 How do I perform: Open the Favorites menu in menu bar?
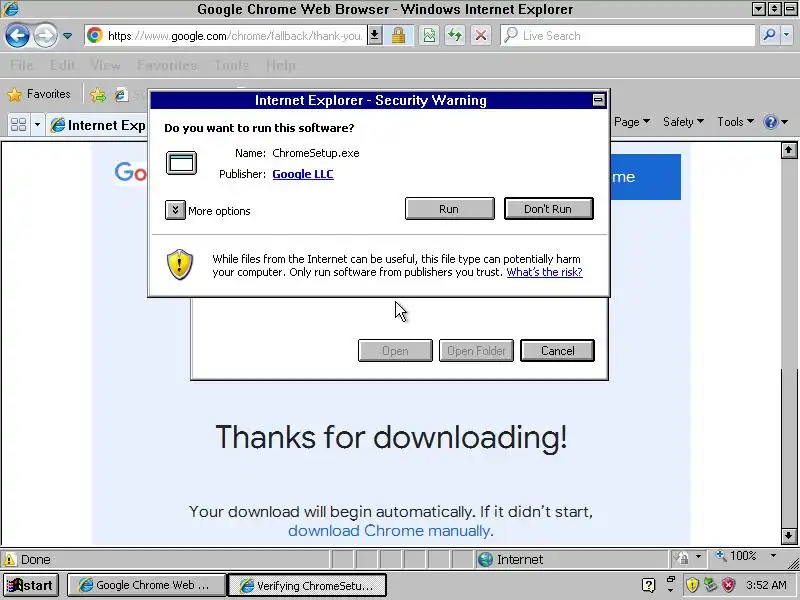167,65
